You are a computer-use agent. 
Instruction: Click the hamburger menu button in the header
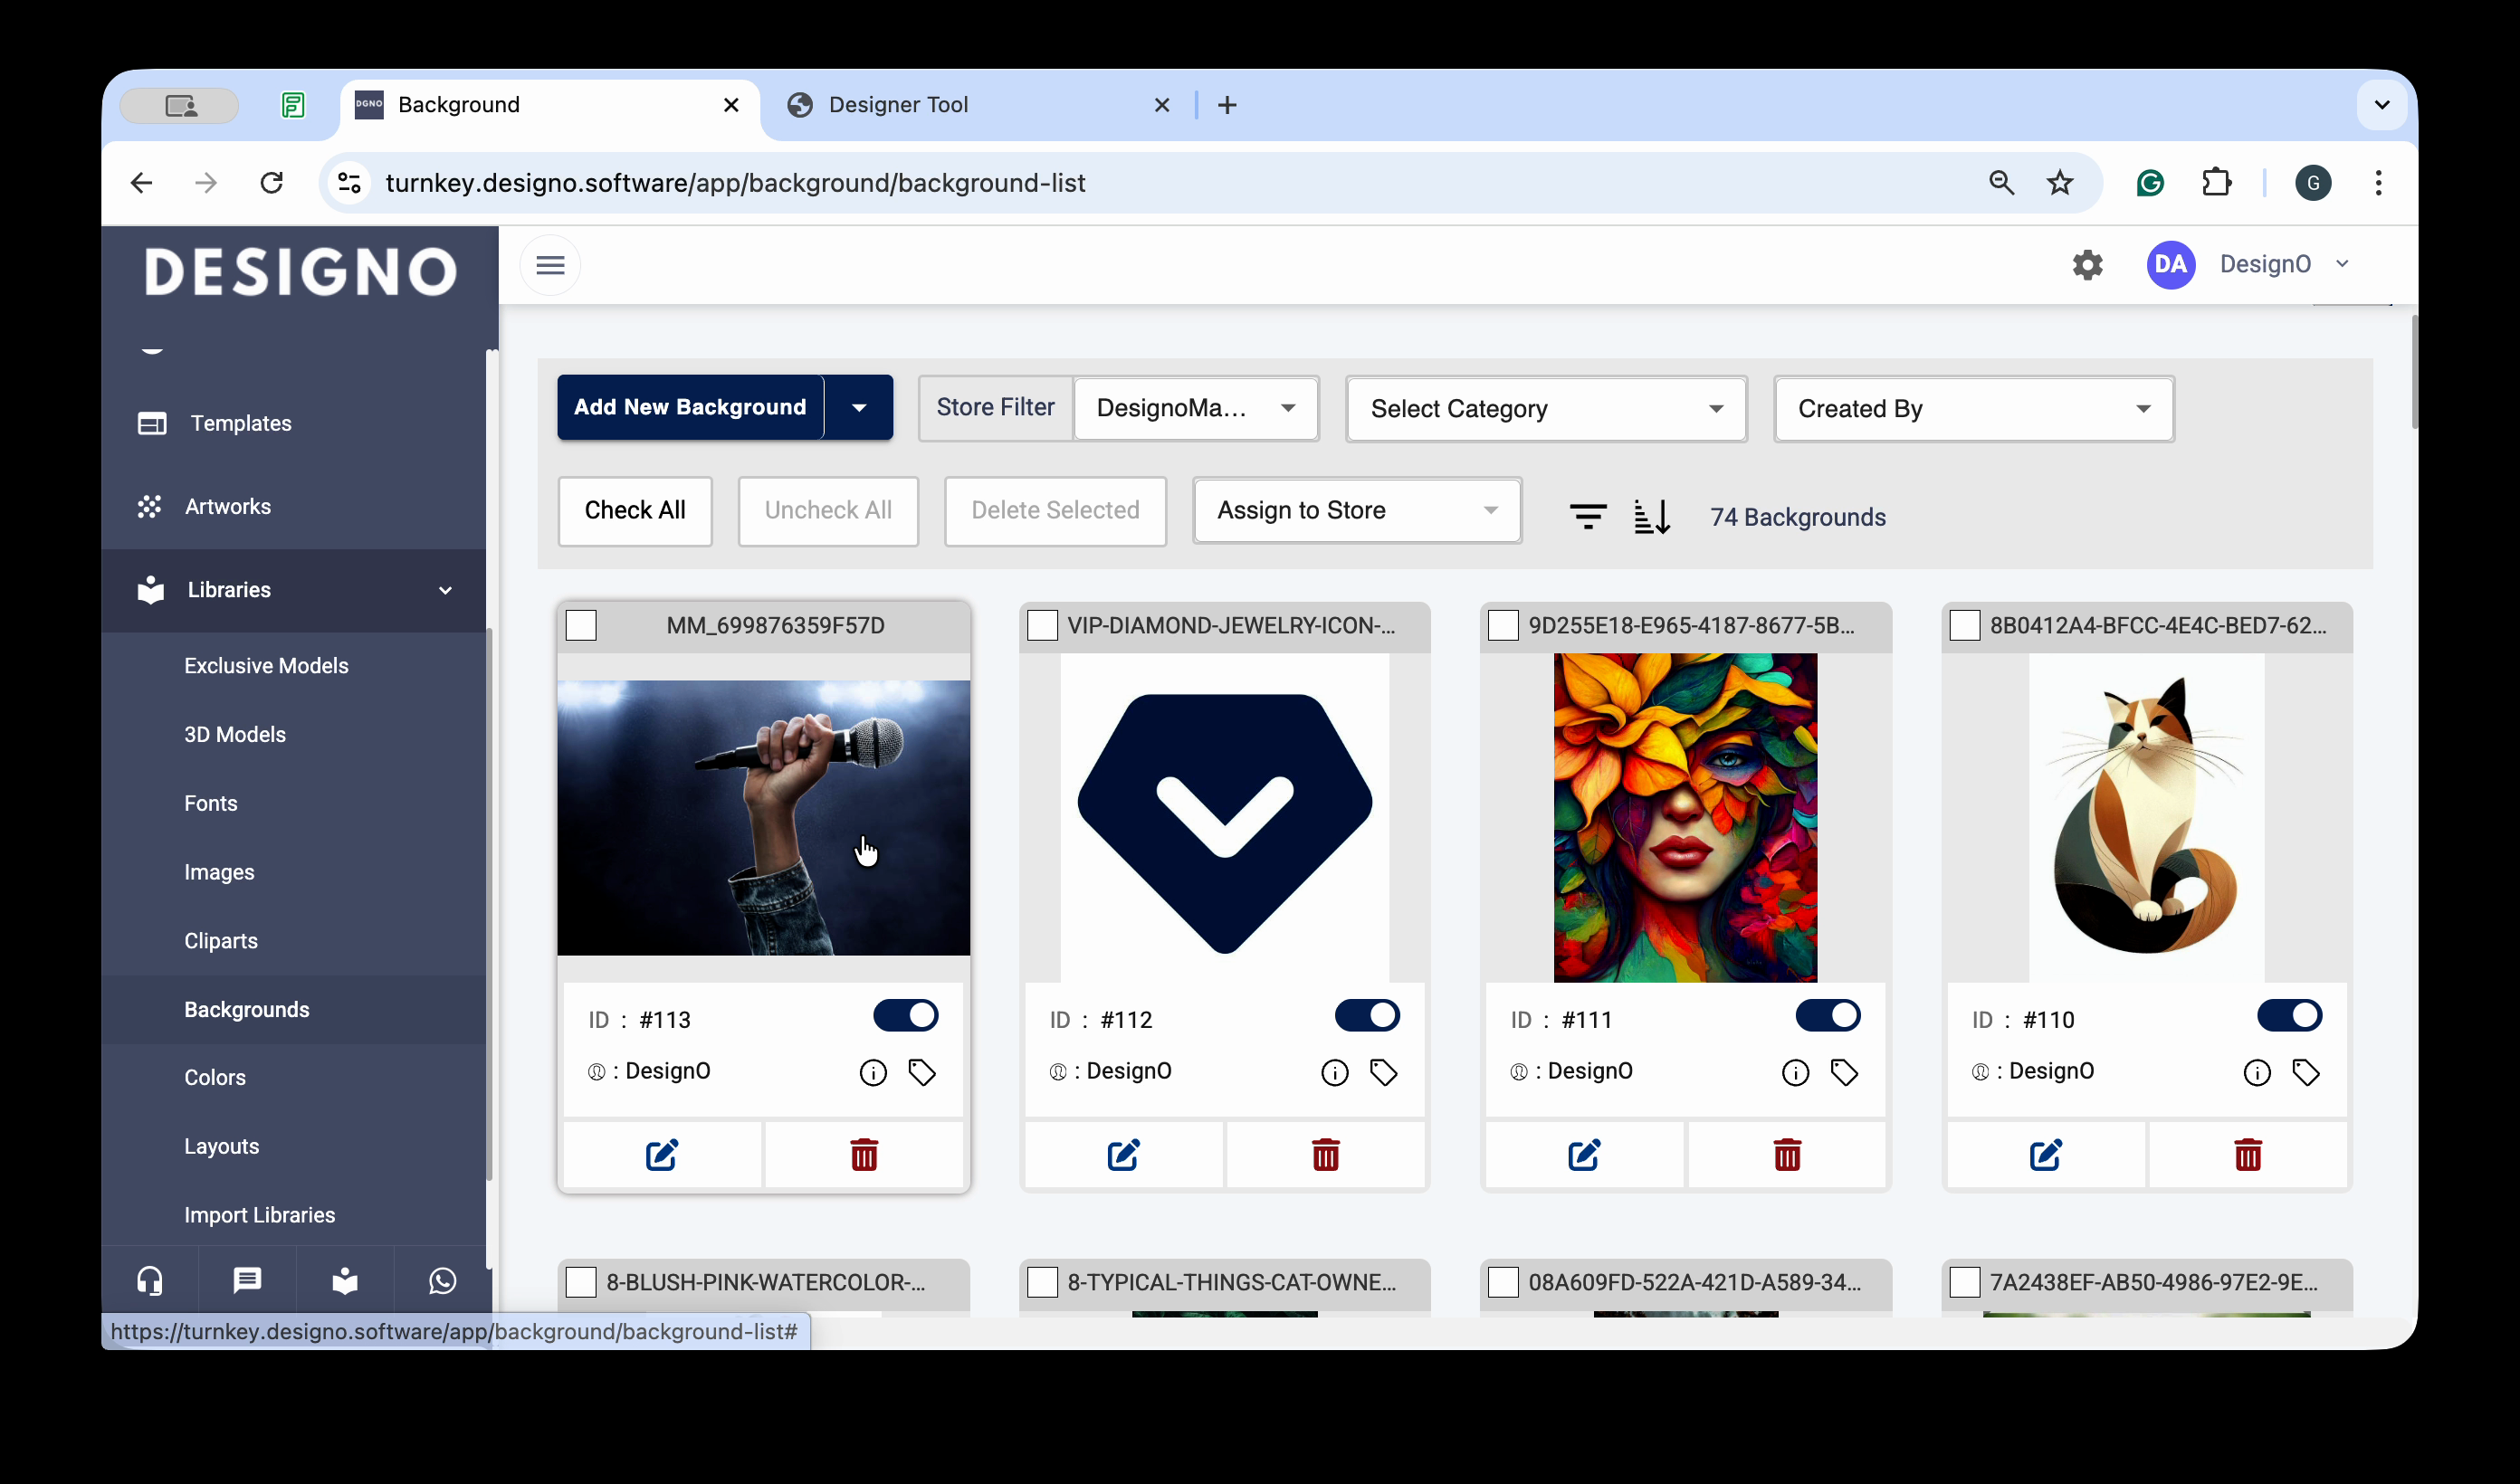[x=550, y=265]
